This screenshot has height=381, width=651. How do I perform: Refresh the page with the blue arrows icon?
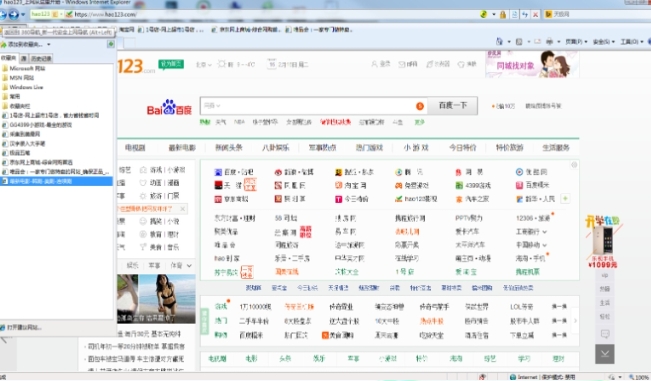coord(525,15)
